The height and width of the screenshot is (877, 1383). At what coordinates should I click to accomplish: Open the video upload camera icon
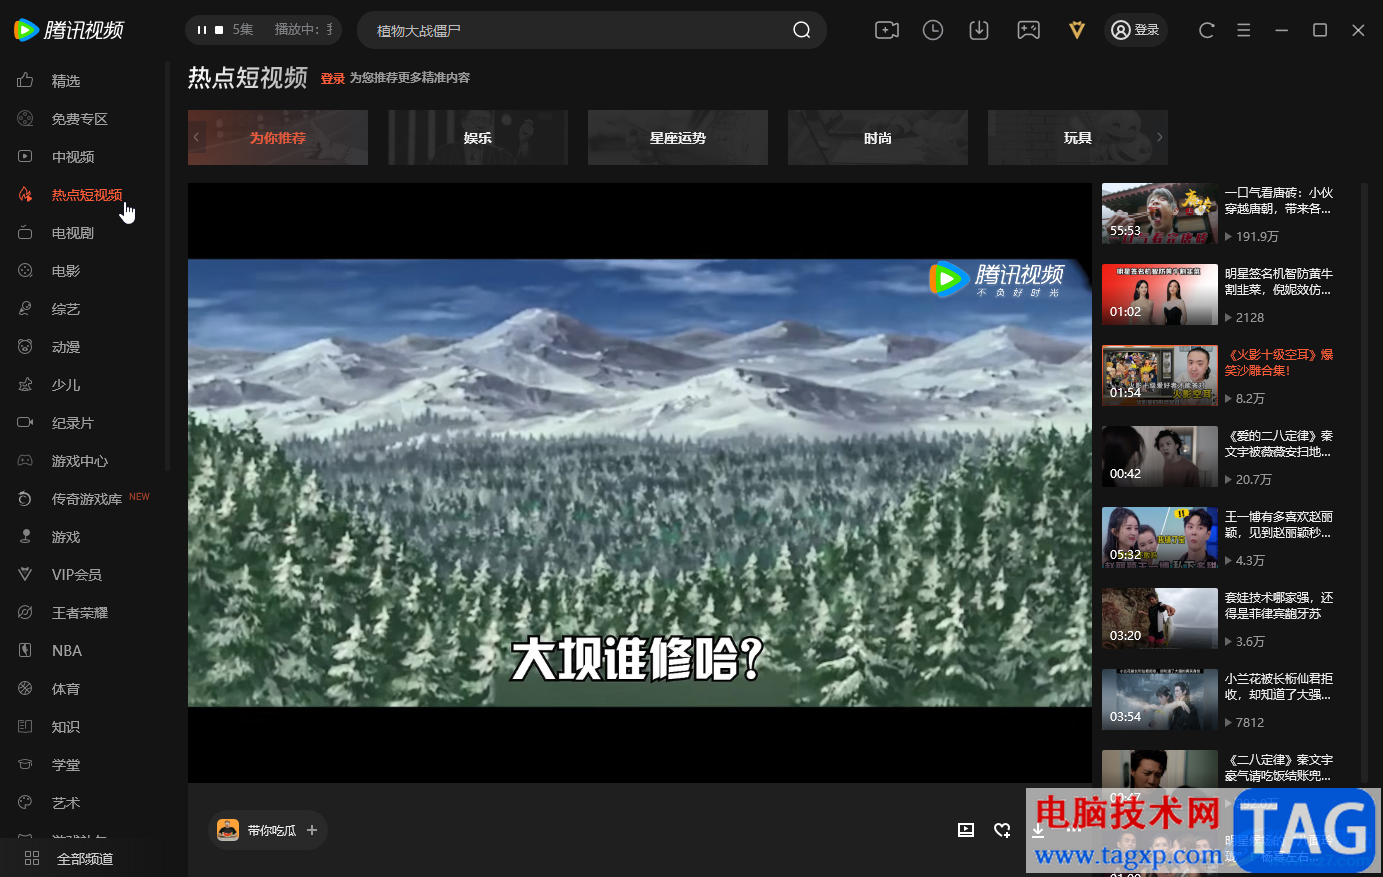[887, 30]
